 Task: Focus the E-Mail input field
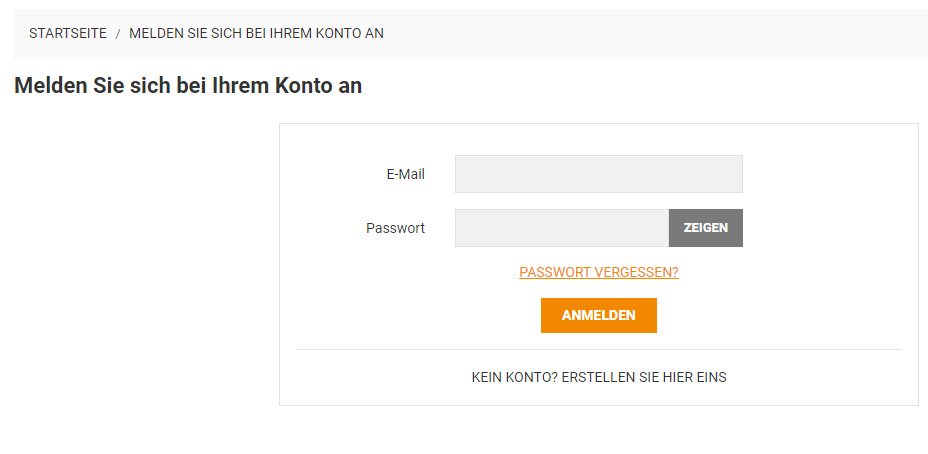coord(598,174)
